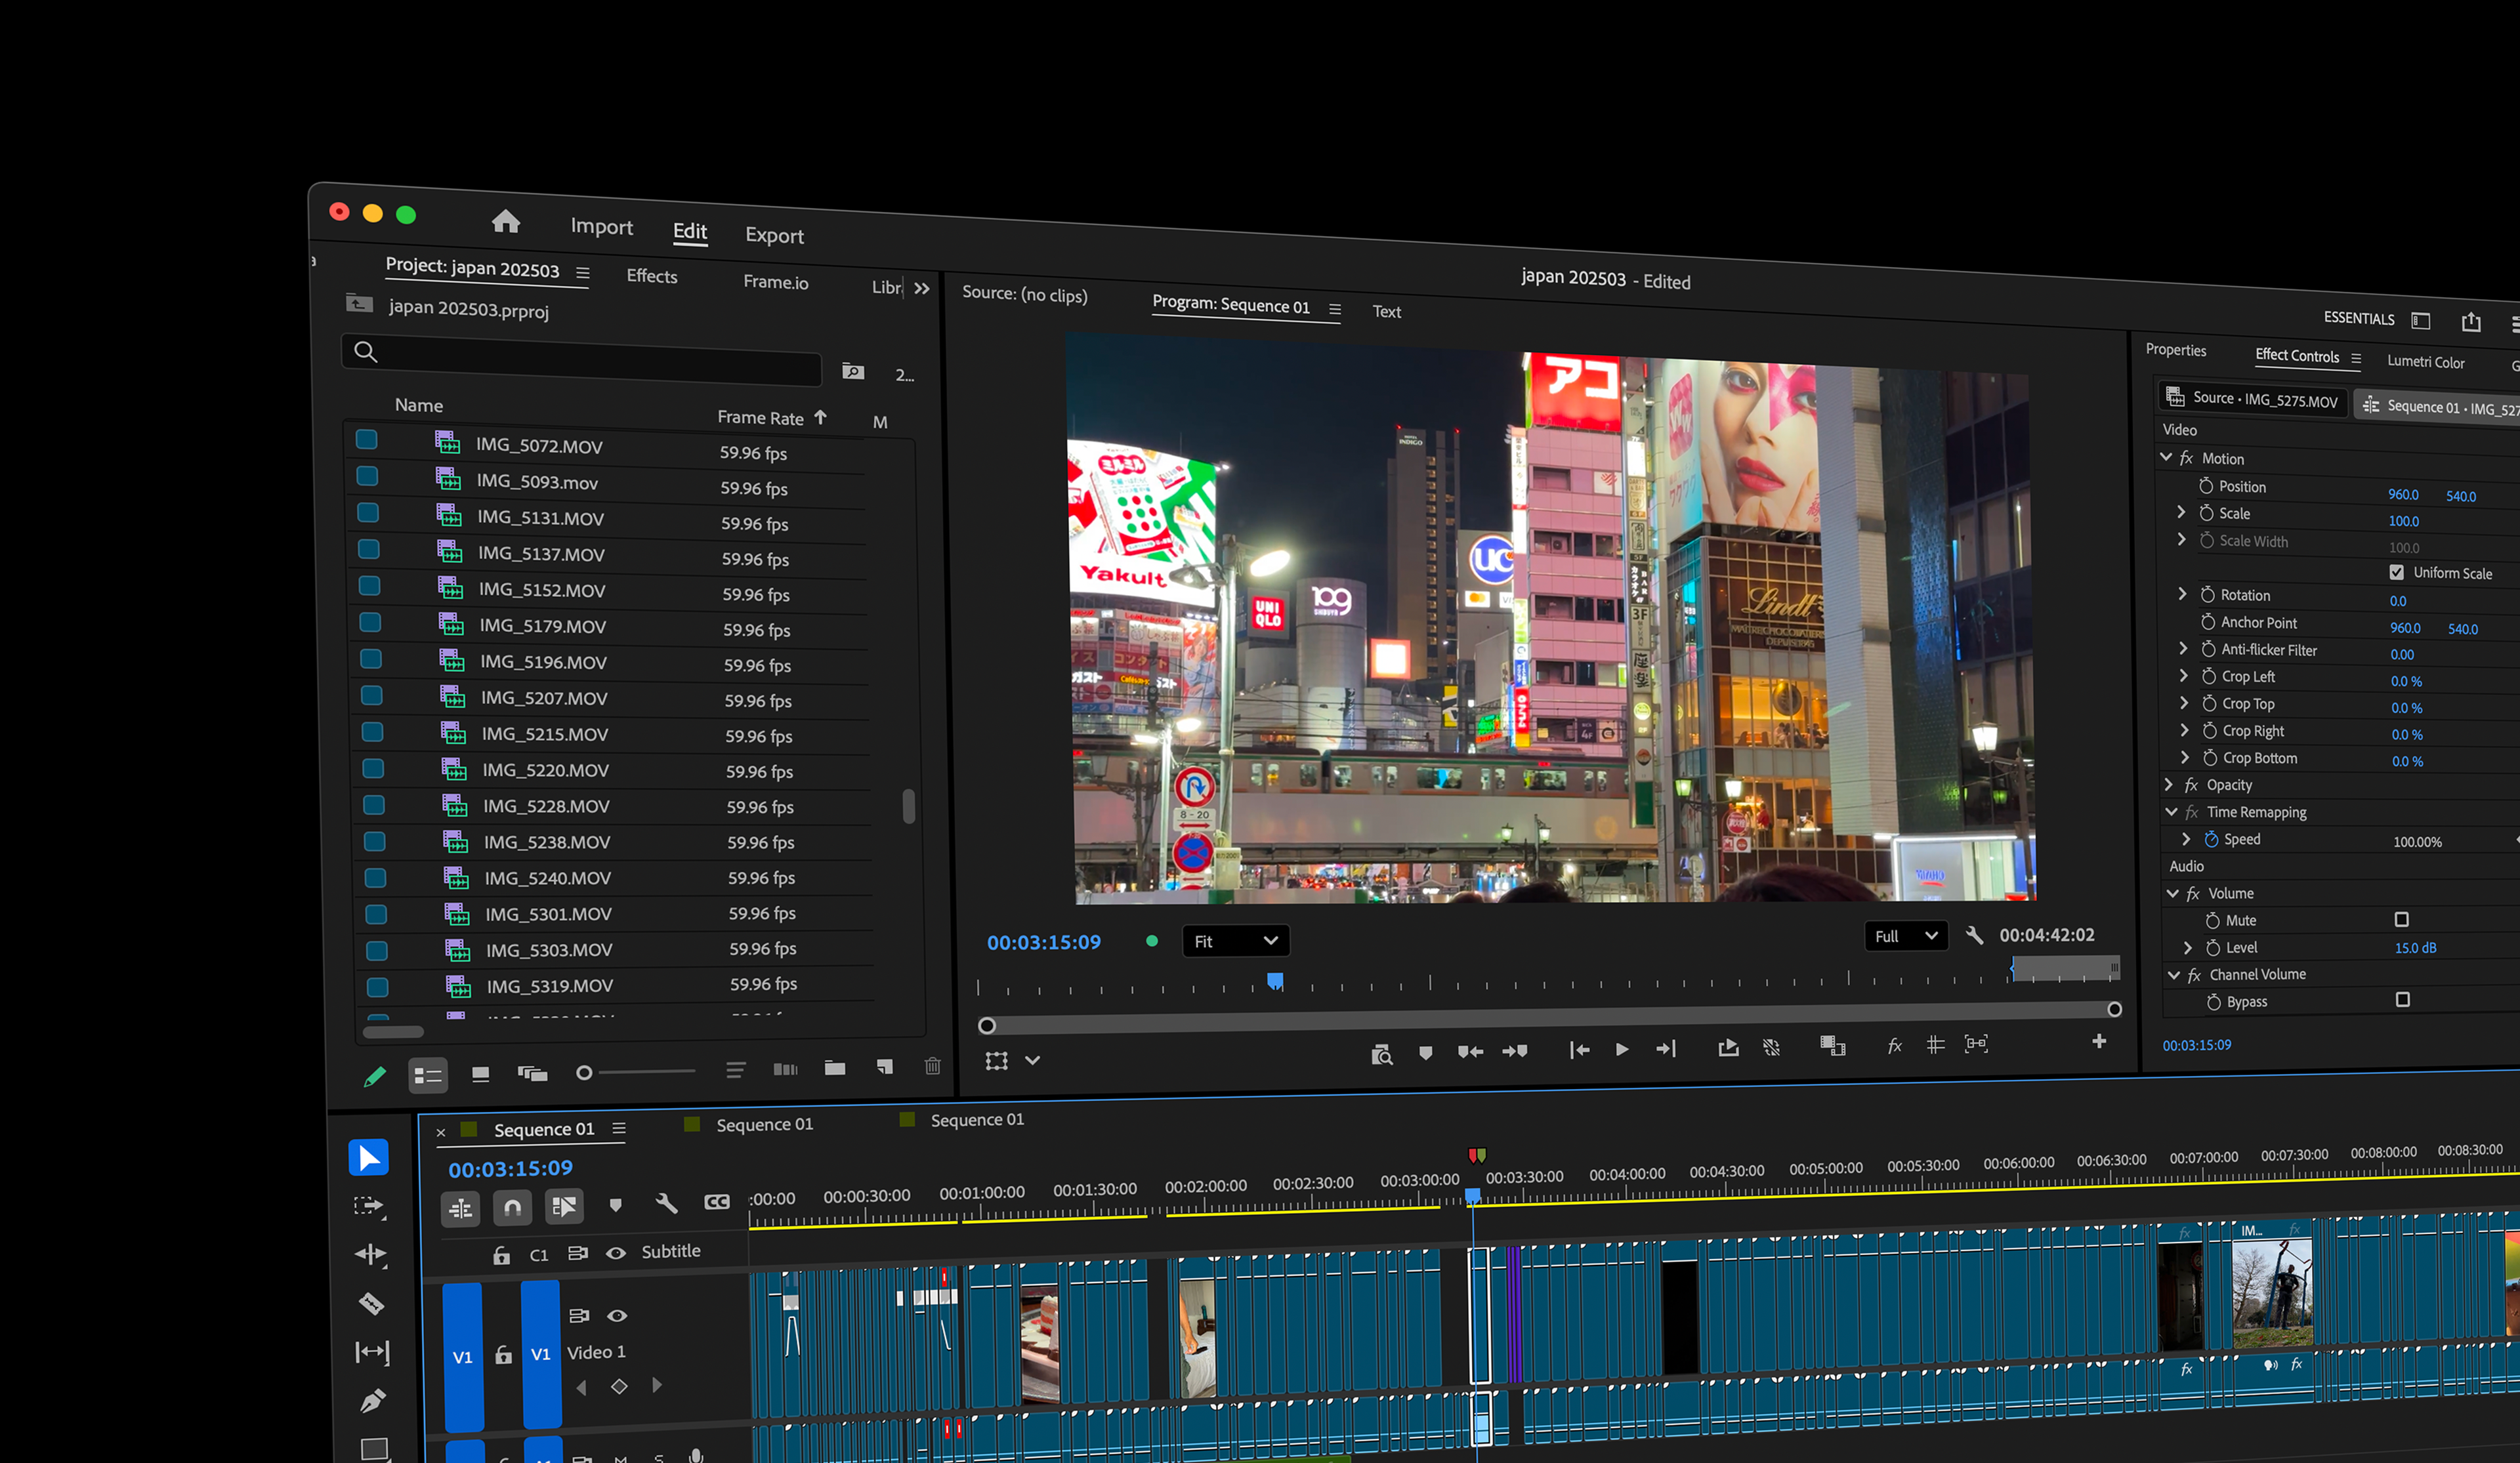Open the Lumetri Color tab
This screenshot has width=2520, height=1463.
(2425, 362)
